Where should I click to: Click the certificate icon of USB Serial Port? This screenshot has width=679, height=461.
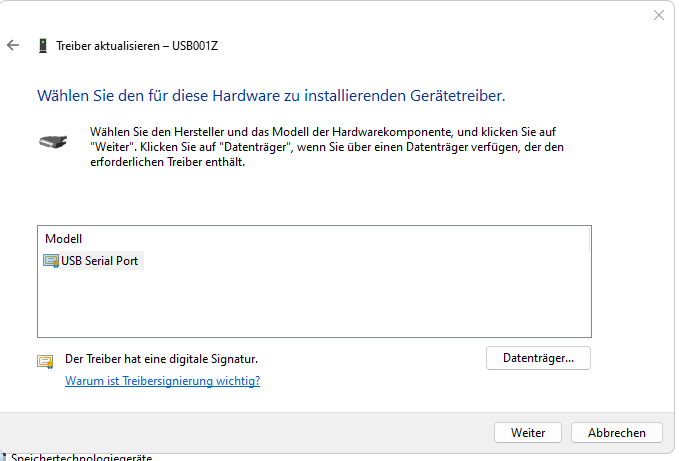pos(51,261)
